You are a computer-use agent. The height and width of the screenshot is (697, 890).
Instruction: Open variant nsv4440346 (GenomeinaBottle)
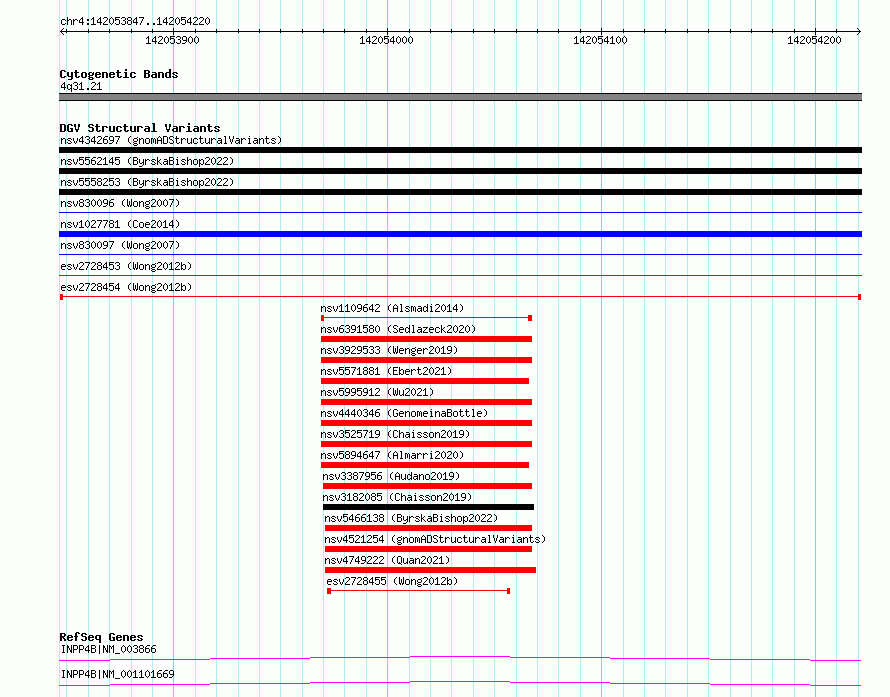pyautogui.click(x=404, y=413)
